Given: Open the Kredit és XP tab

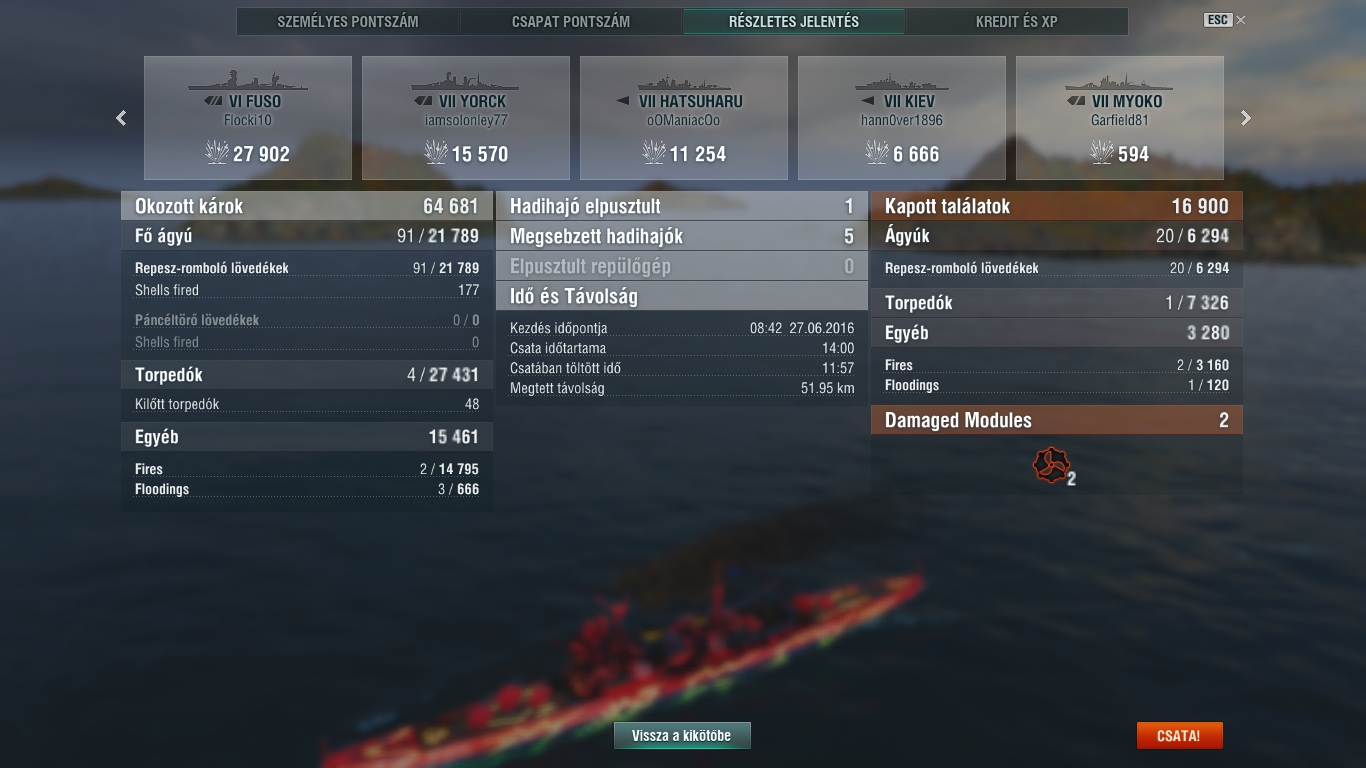Looking at the screenshot, I should point(1016,21).
